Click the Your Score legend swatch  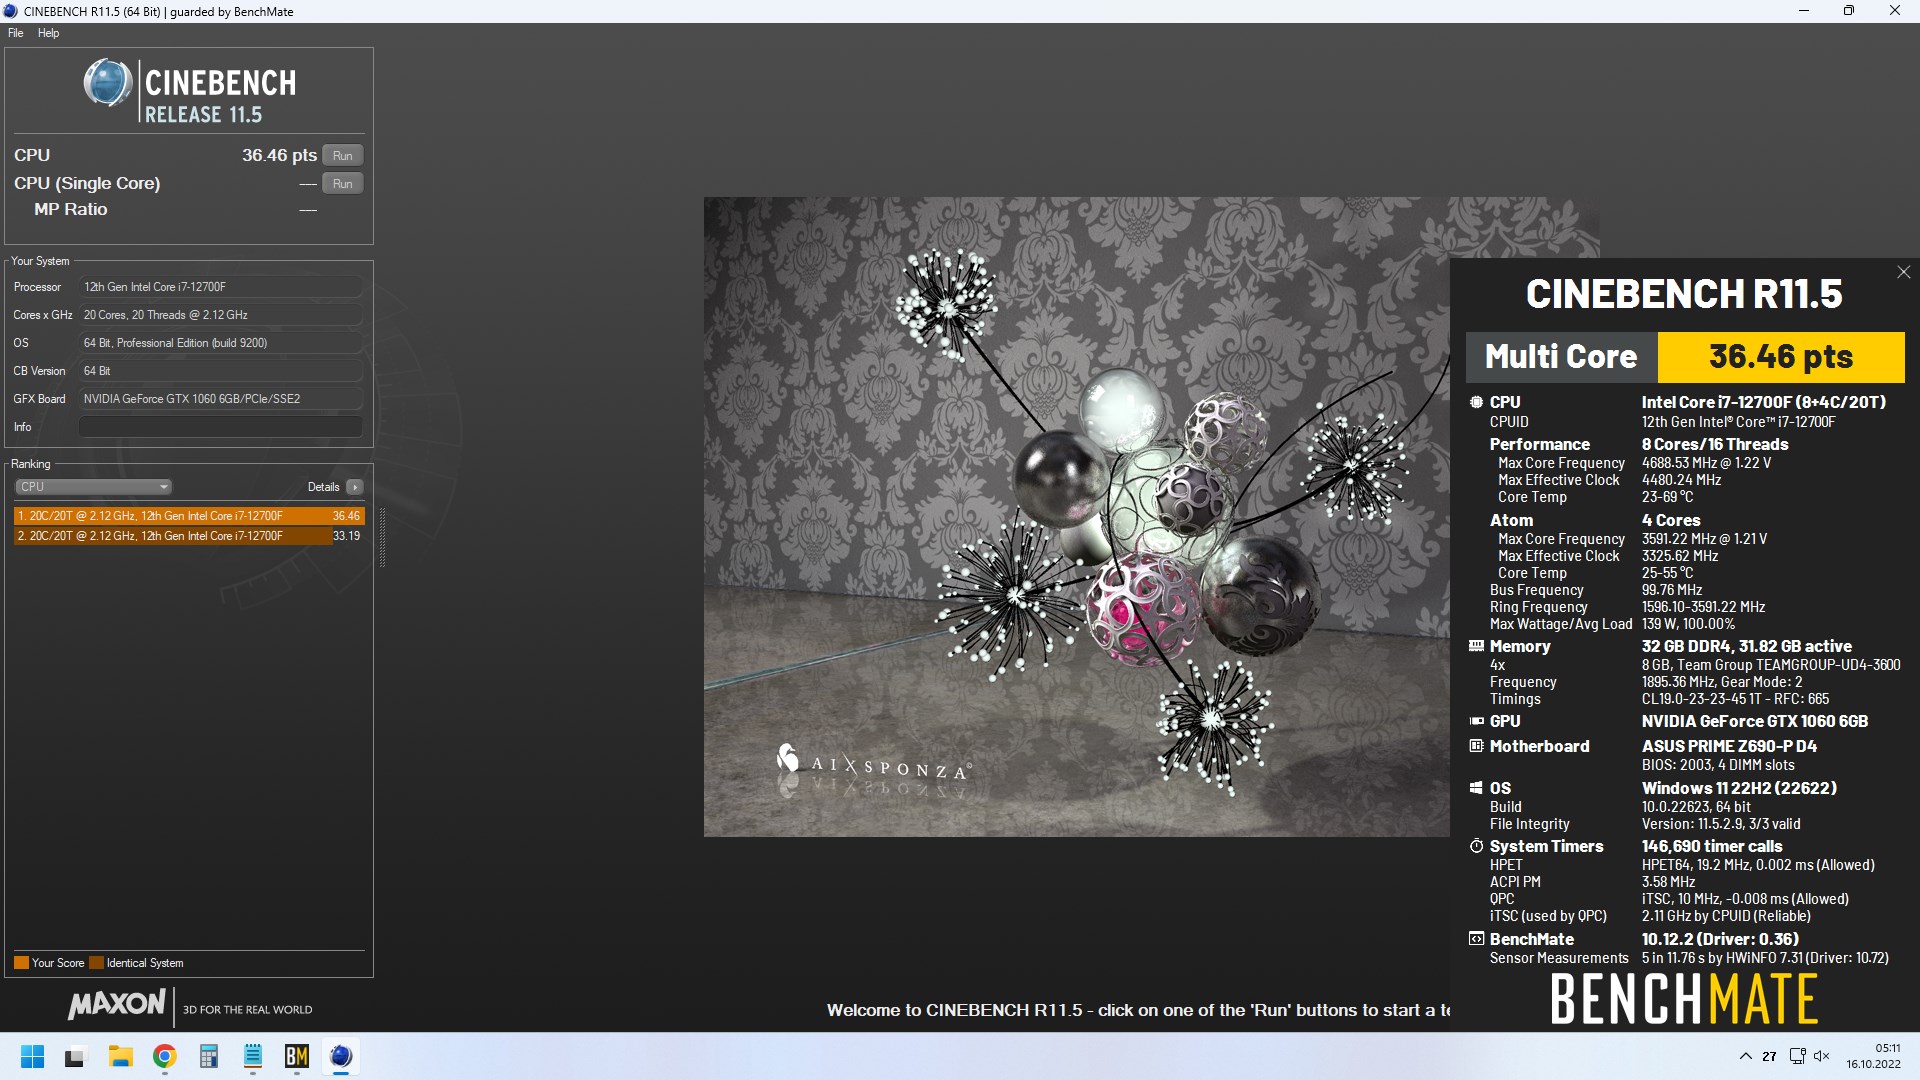click(21, 963)
